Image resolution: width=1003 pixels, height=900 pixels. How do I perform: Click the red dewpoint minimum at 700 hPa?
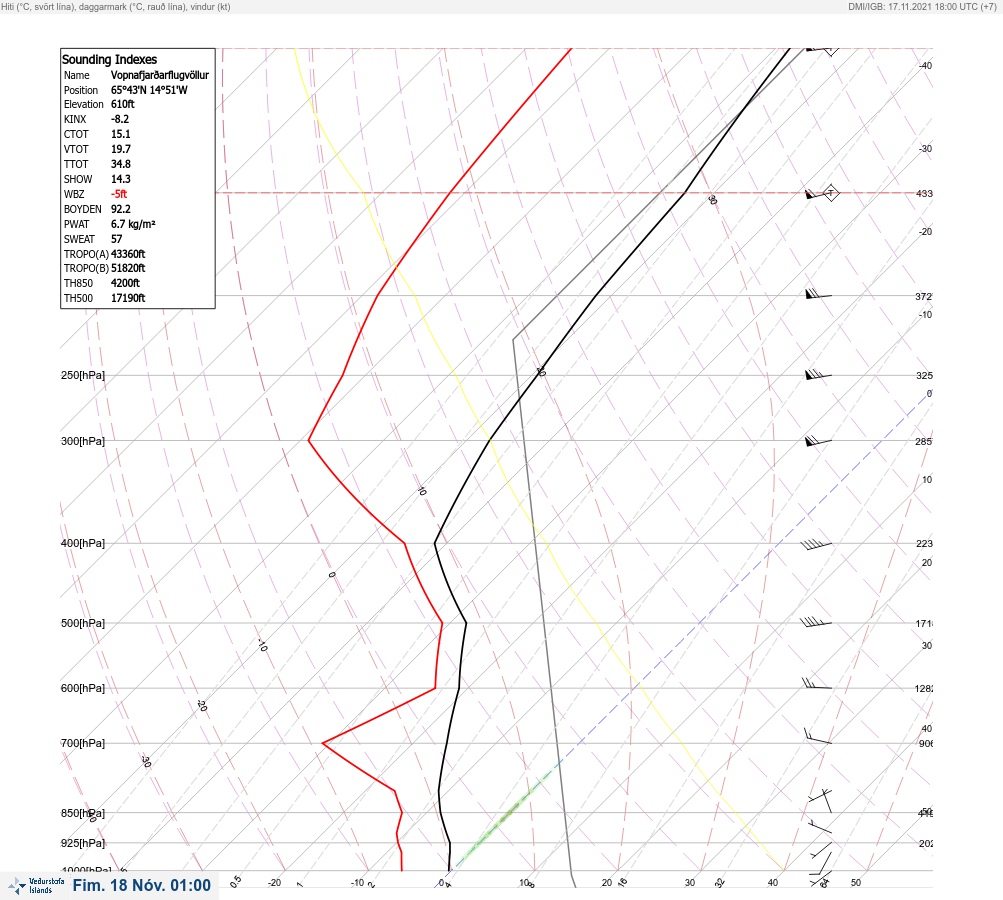323,743
